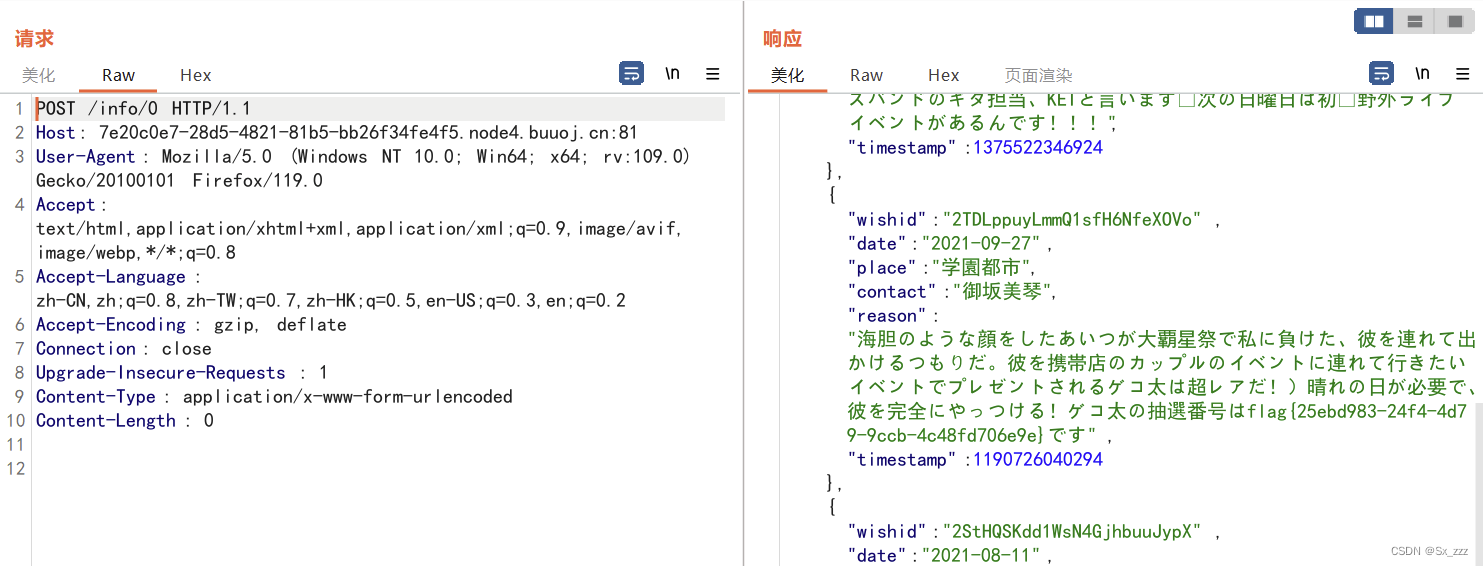Click the 'Content-Length: 0' header line
1483x566 pixels.
click(125, 421)
